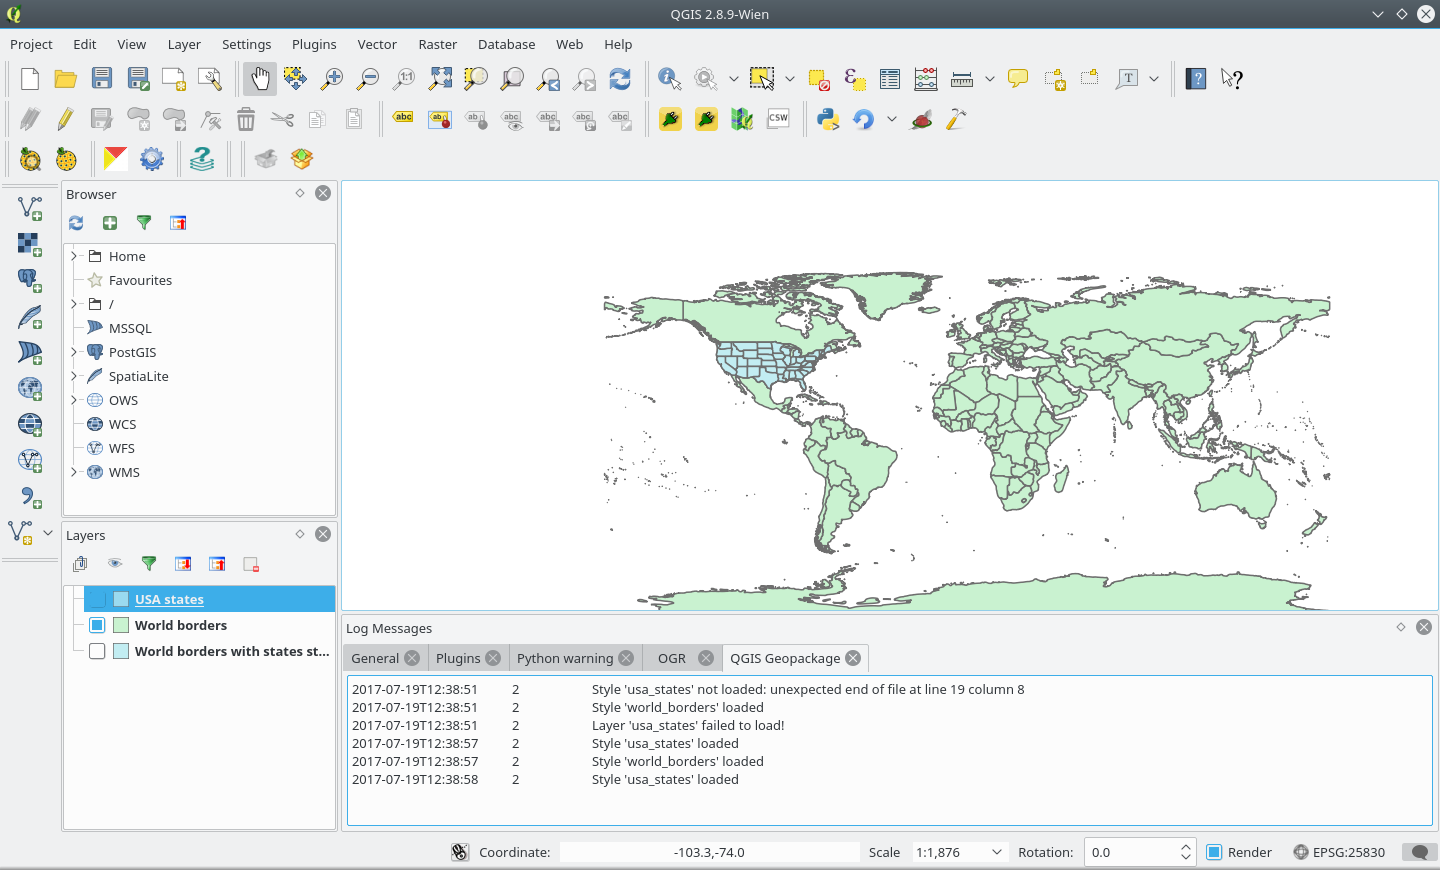Click the Text Annotation T icon
This screenshot has height=870, width=1440.
1127,79
